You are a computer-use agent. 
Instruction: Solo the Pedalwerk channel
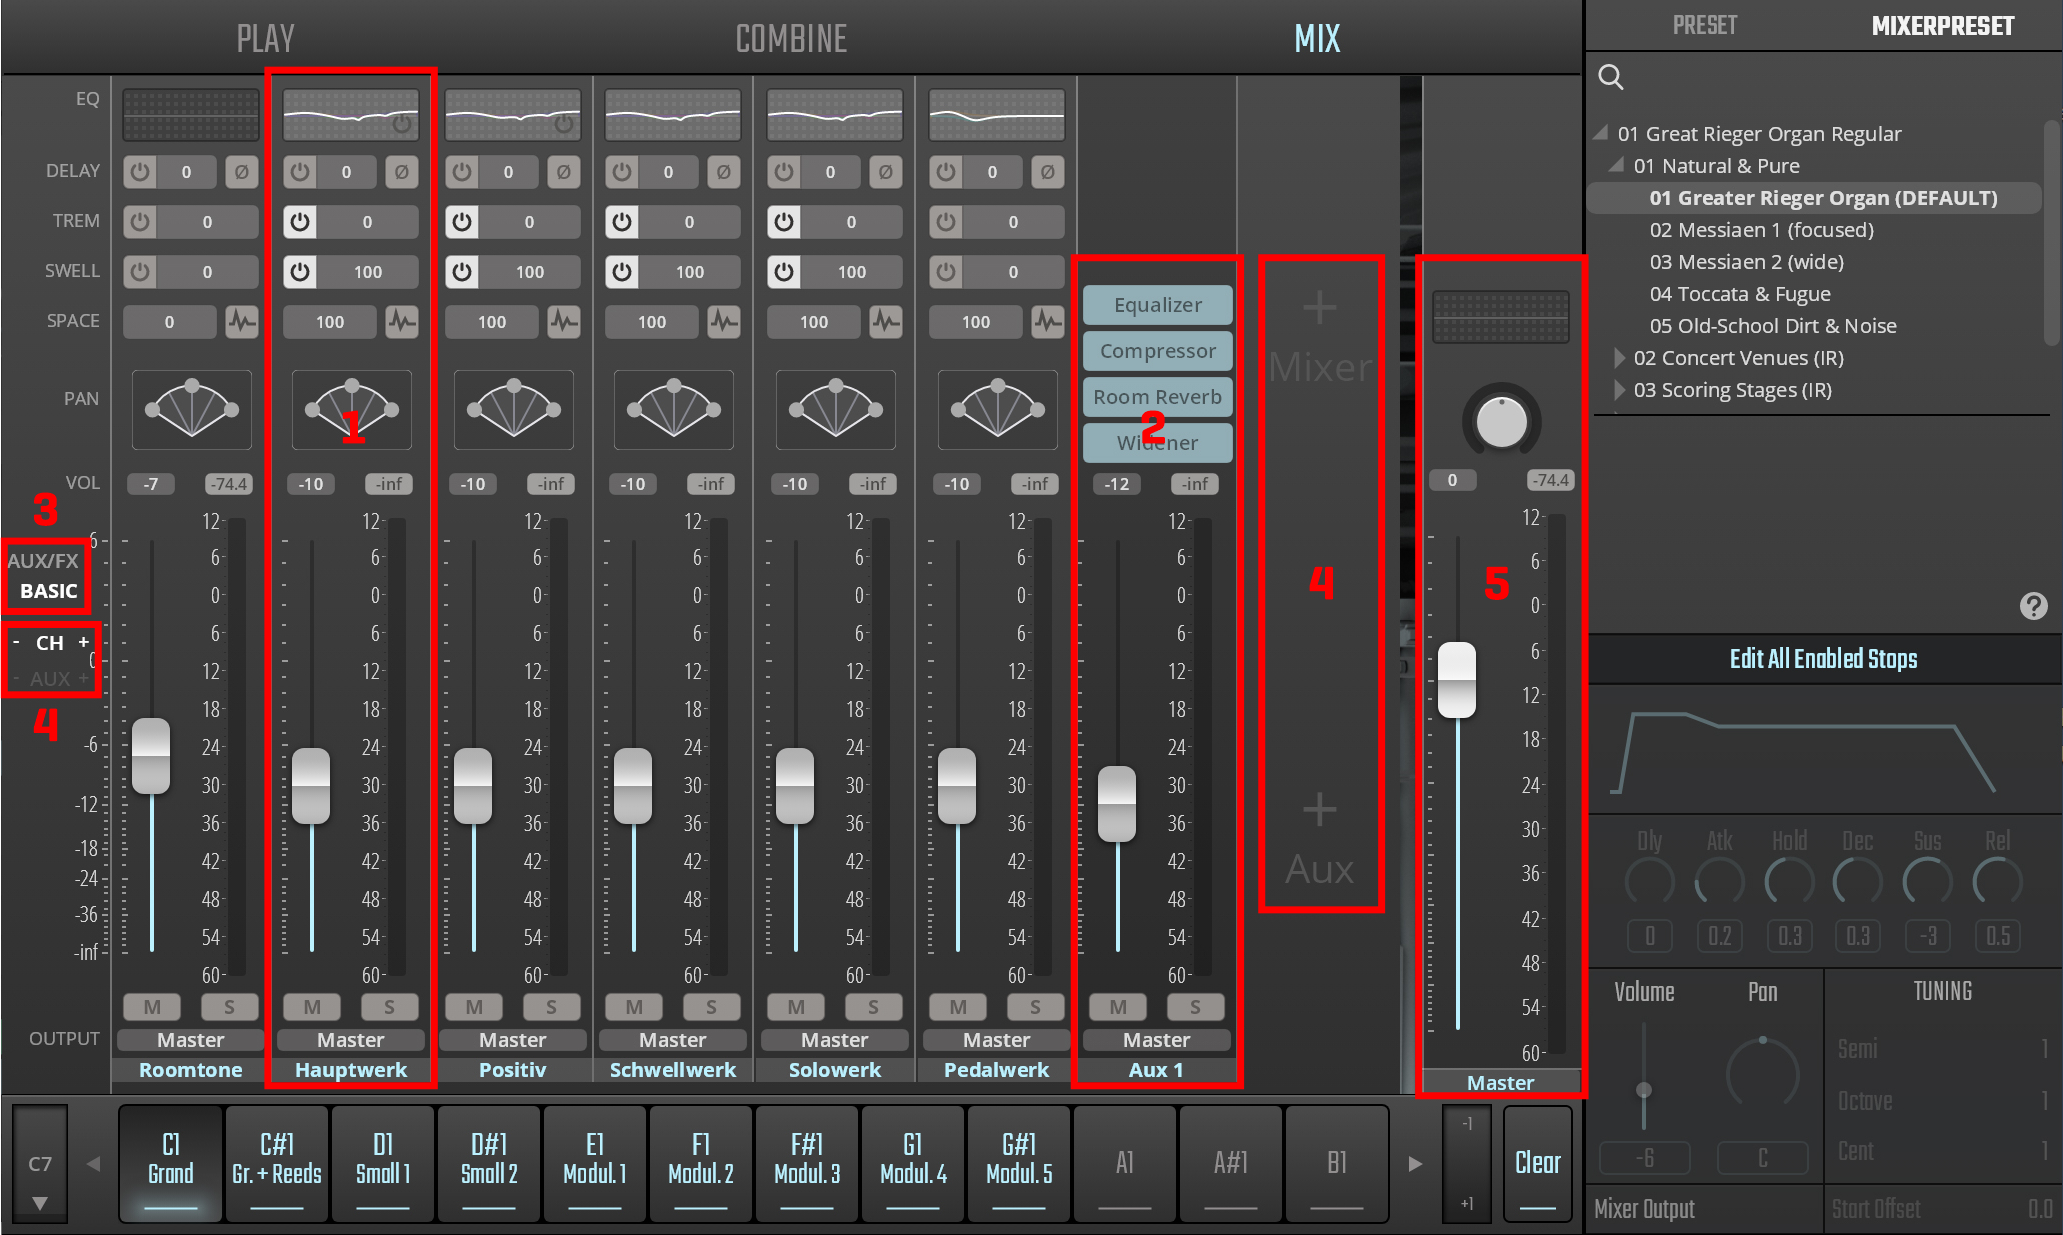tap(1035, 1007)
